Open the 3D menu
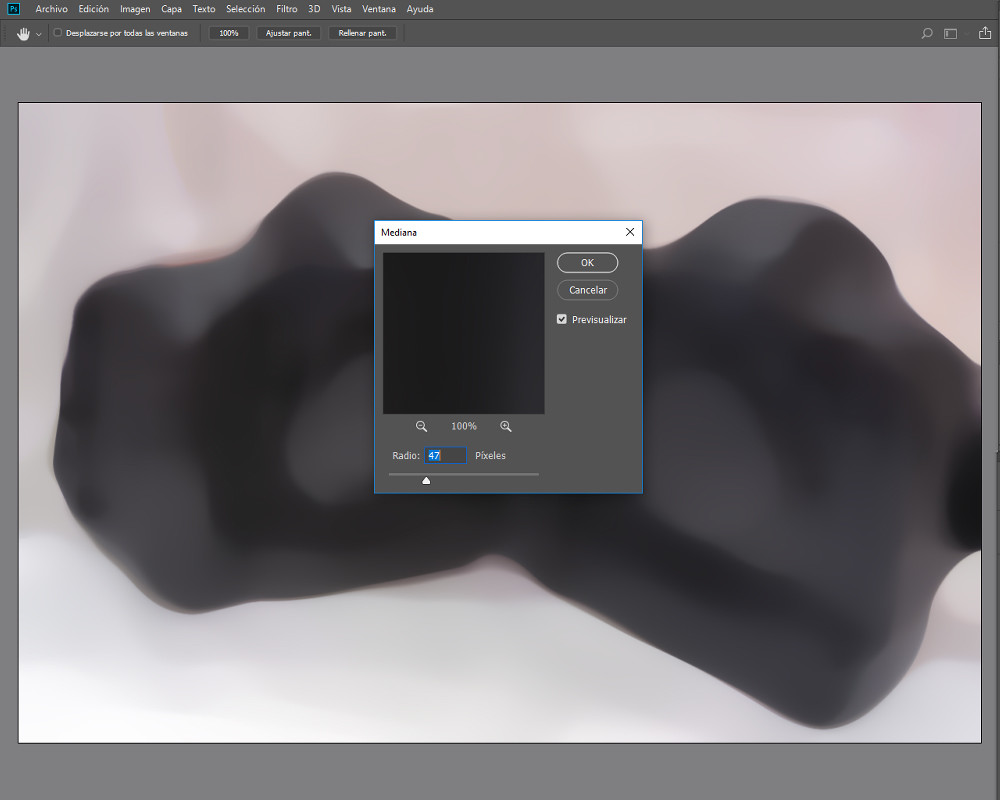 tap(314, 9)
